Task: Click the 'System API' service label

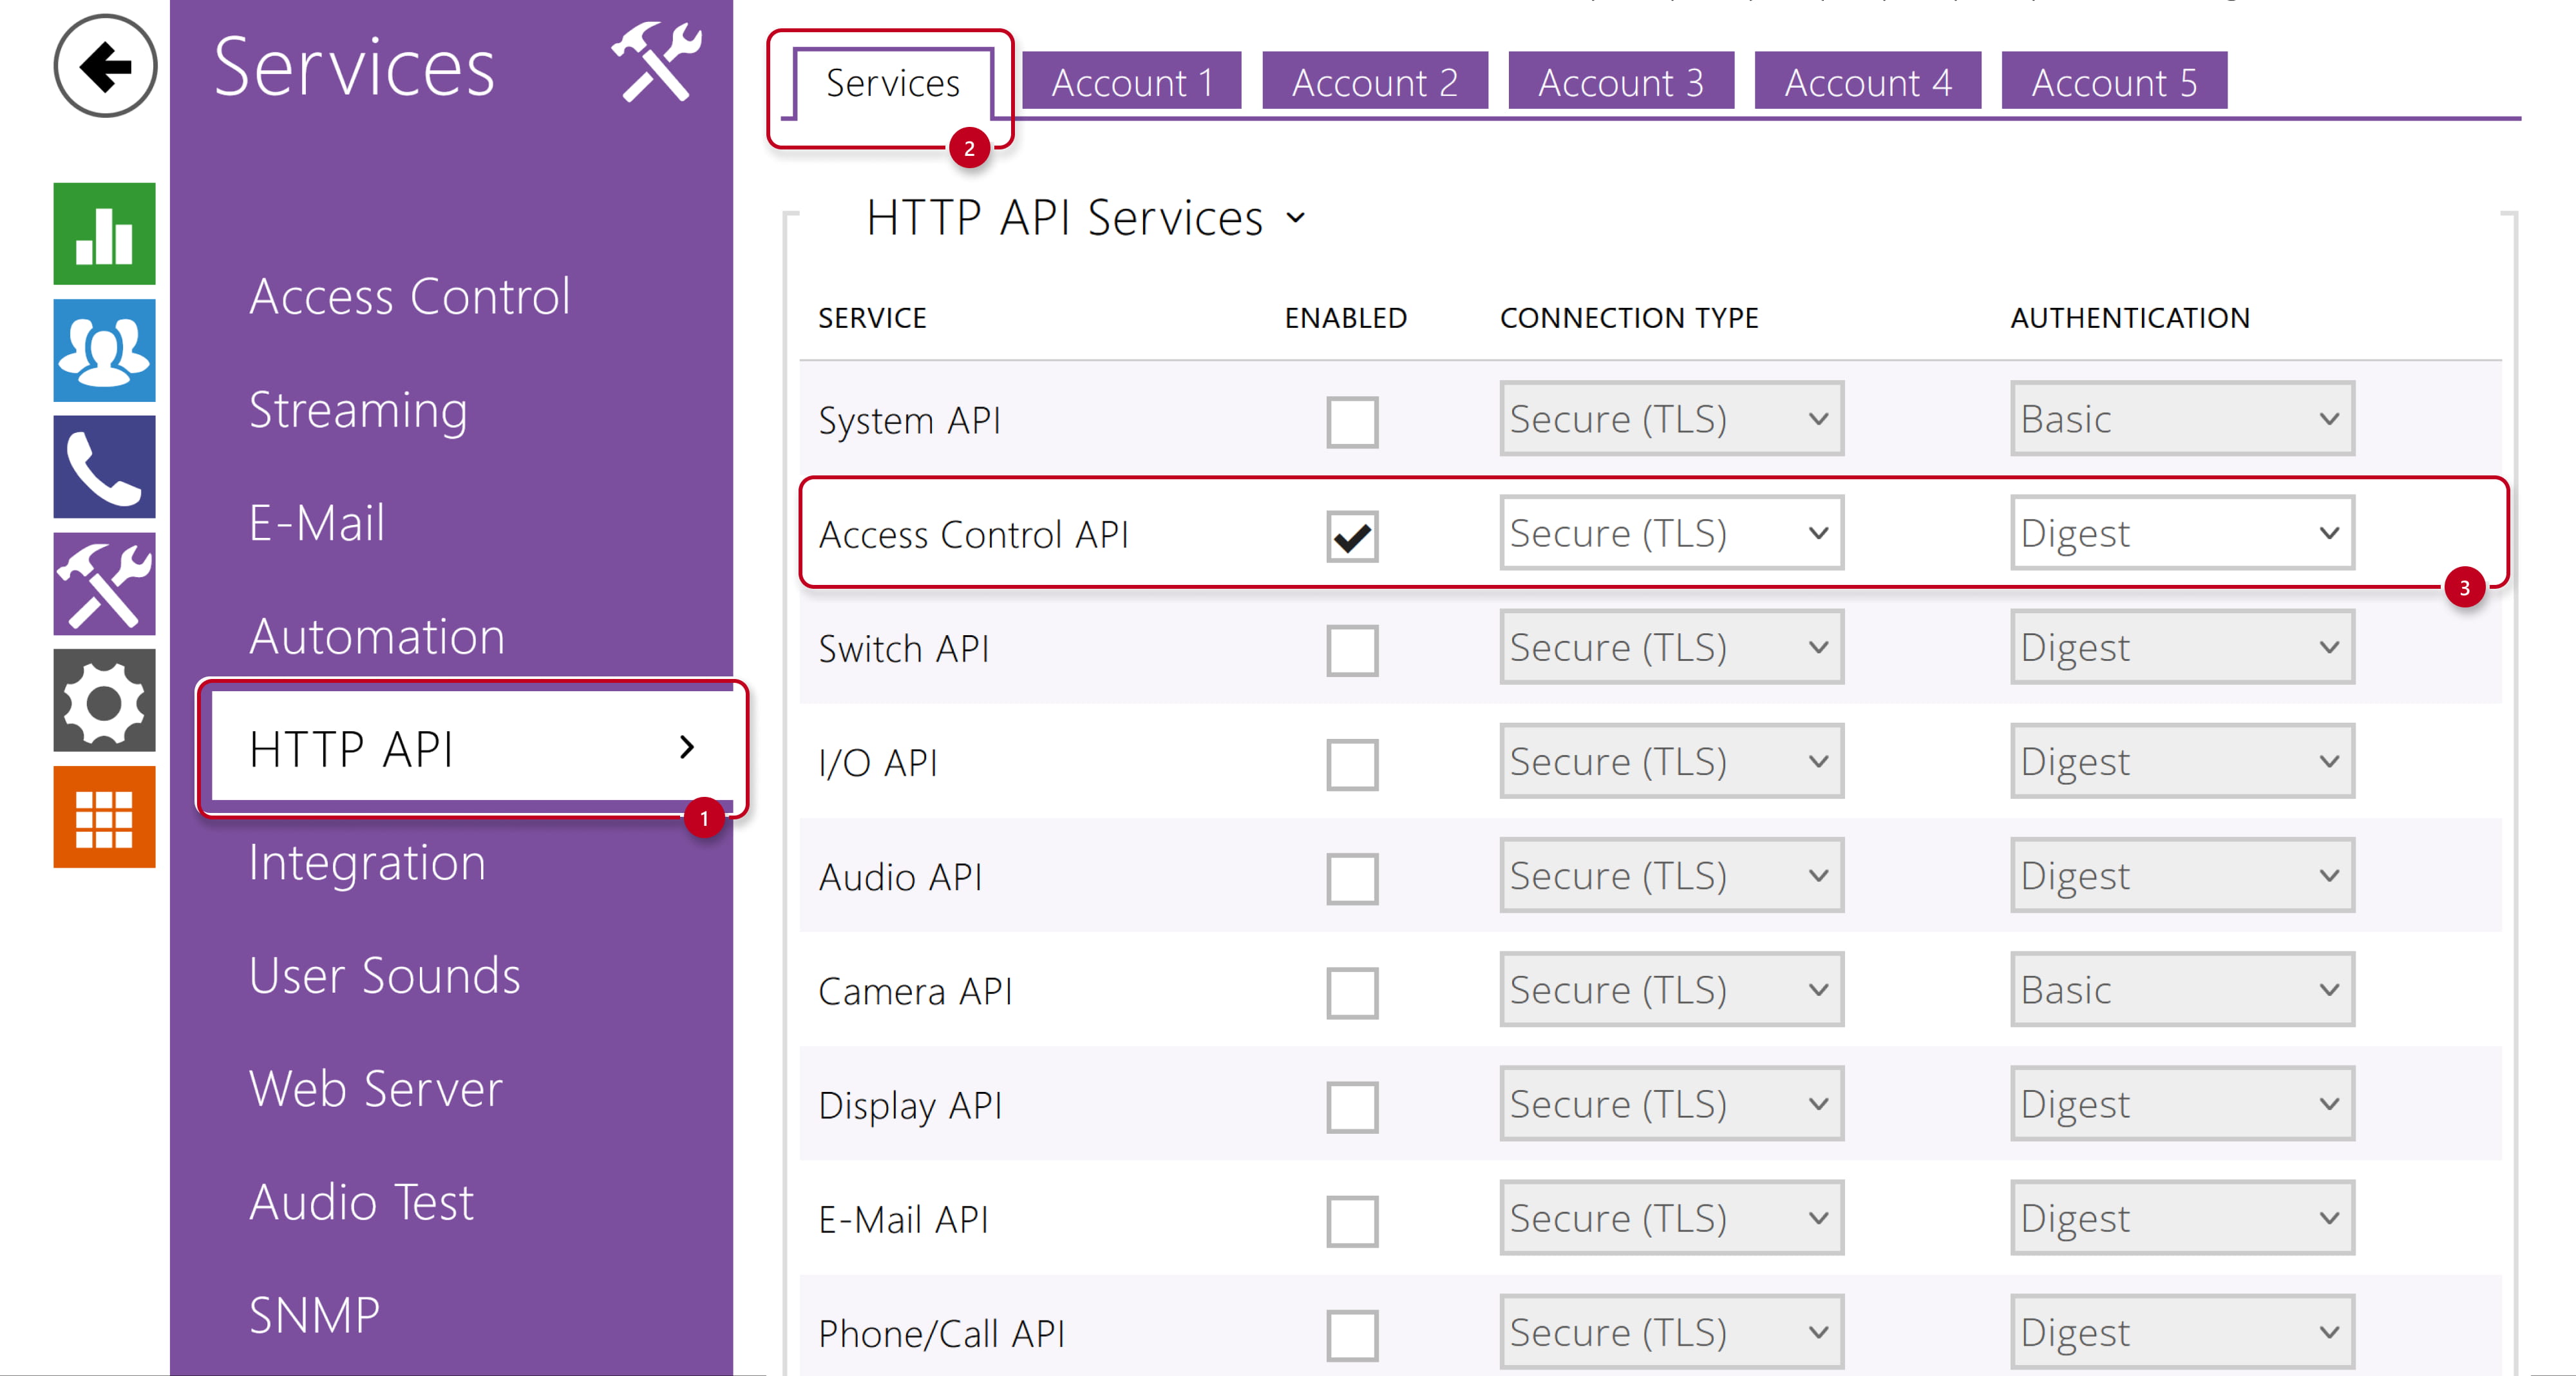Action: click(909, 420)
